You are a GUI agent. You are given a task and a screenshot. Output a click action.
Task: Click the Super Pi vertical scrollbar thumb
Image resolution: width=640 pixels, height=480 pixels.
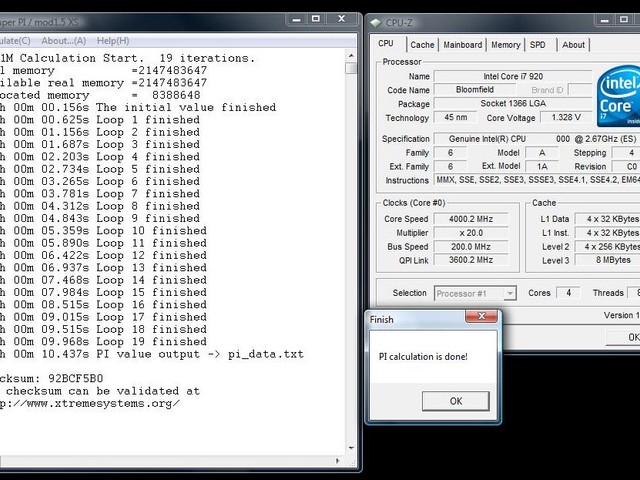point(351,68)
